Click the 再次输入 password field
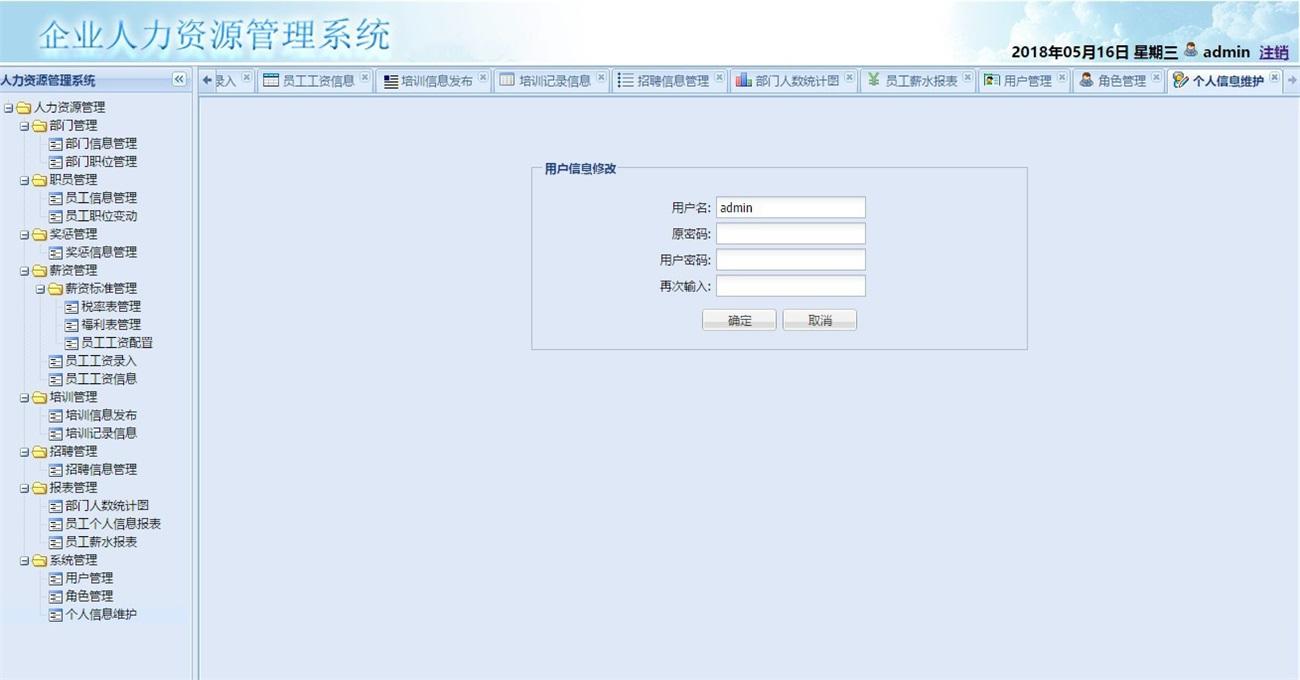 (x=790, y=286)
